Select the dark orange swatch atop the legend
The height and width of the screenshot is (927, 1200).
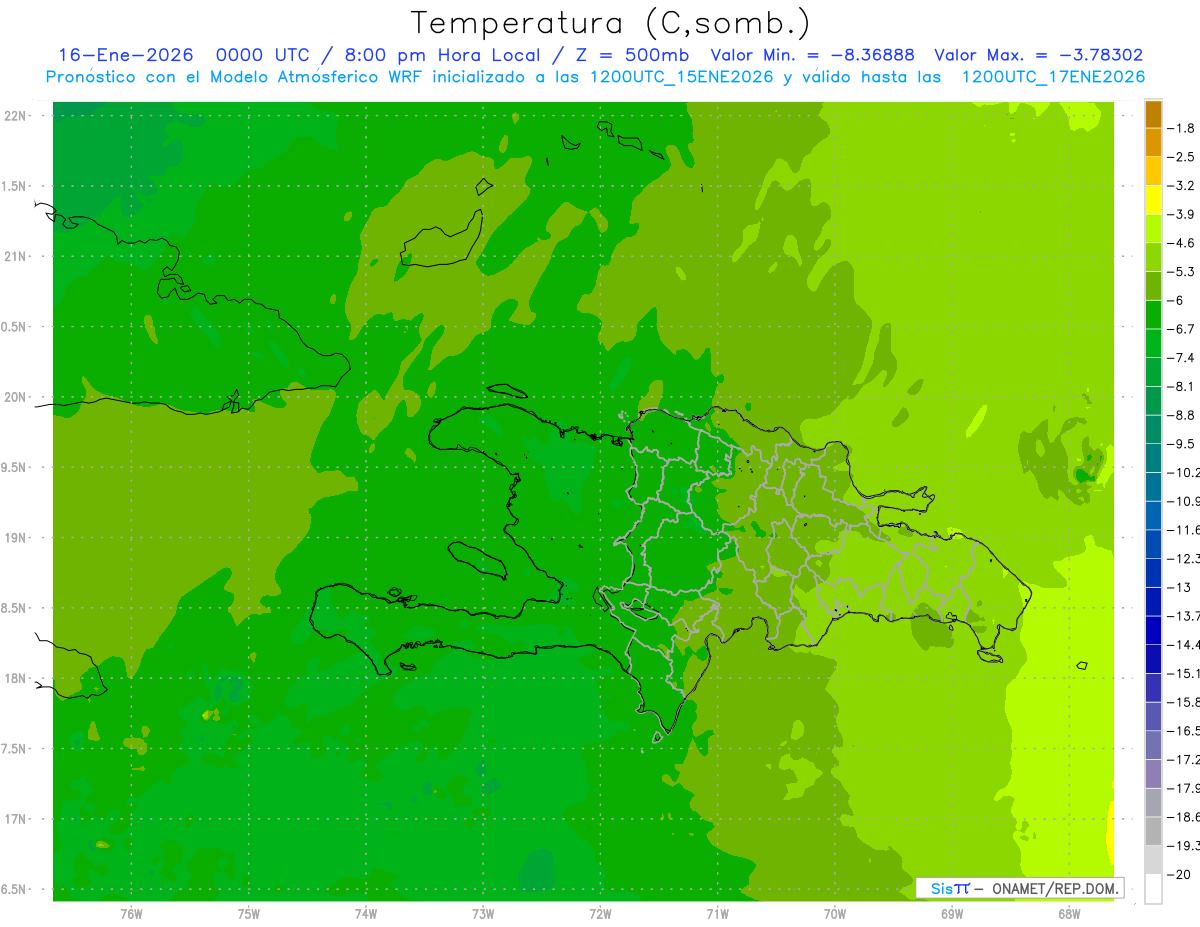(x=1153, y=114)
